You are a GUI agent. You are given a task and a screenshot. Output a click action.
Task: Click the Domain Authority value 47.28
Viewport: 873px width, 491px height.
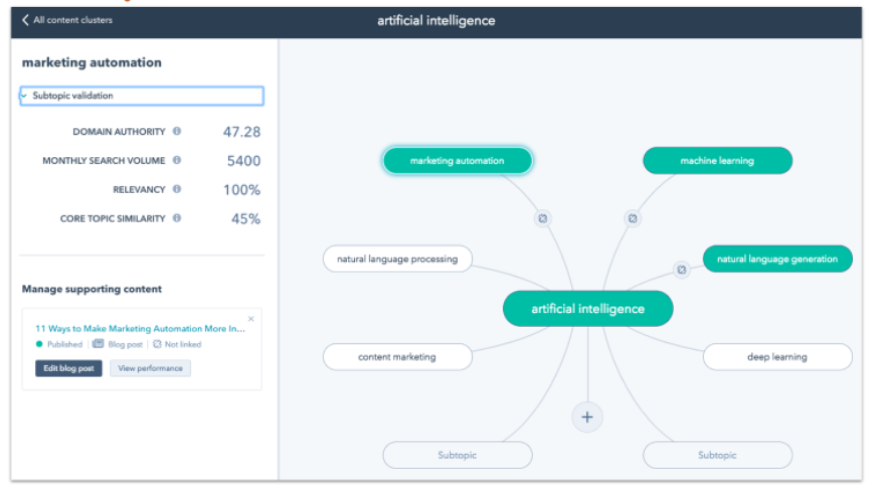242,132
